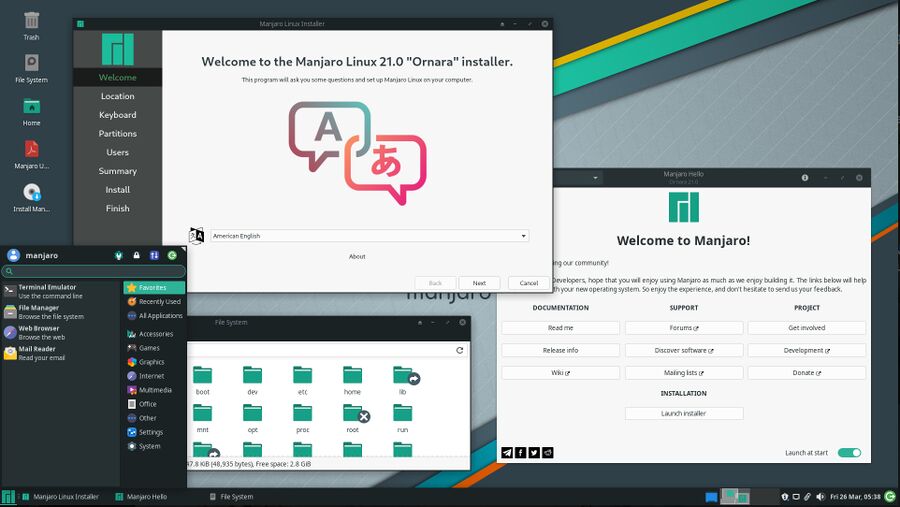This screenshot has width=900, height=507.
Task: Click the log out icon in whisker menu
Action: pyautogui.click(x=172, y=256)
